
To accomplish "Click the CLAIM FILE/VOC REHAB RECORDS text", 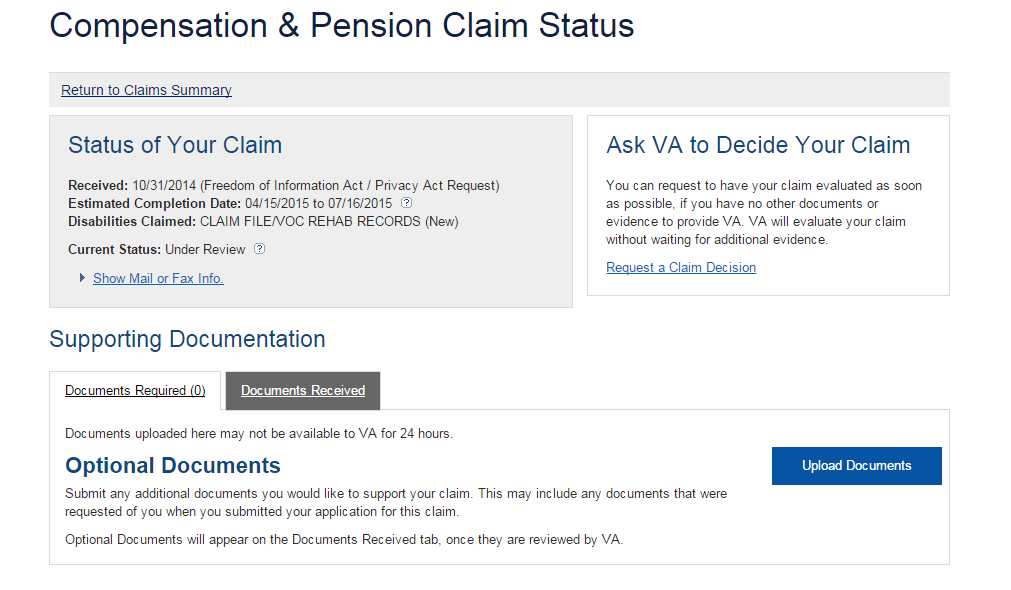I will click(x=310, y=221).
